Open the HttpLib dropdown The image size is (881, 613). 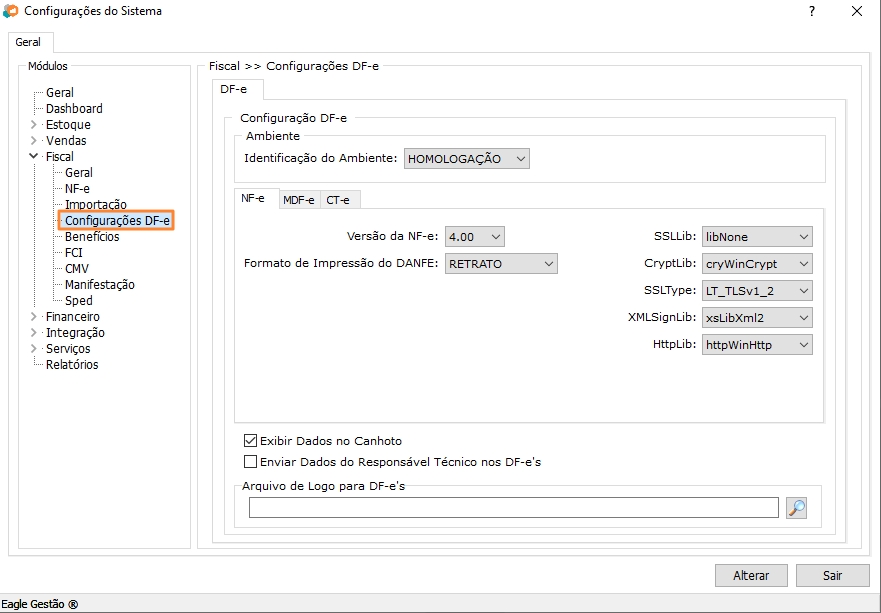[757, 344]
